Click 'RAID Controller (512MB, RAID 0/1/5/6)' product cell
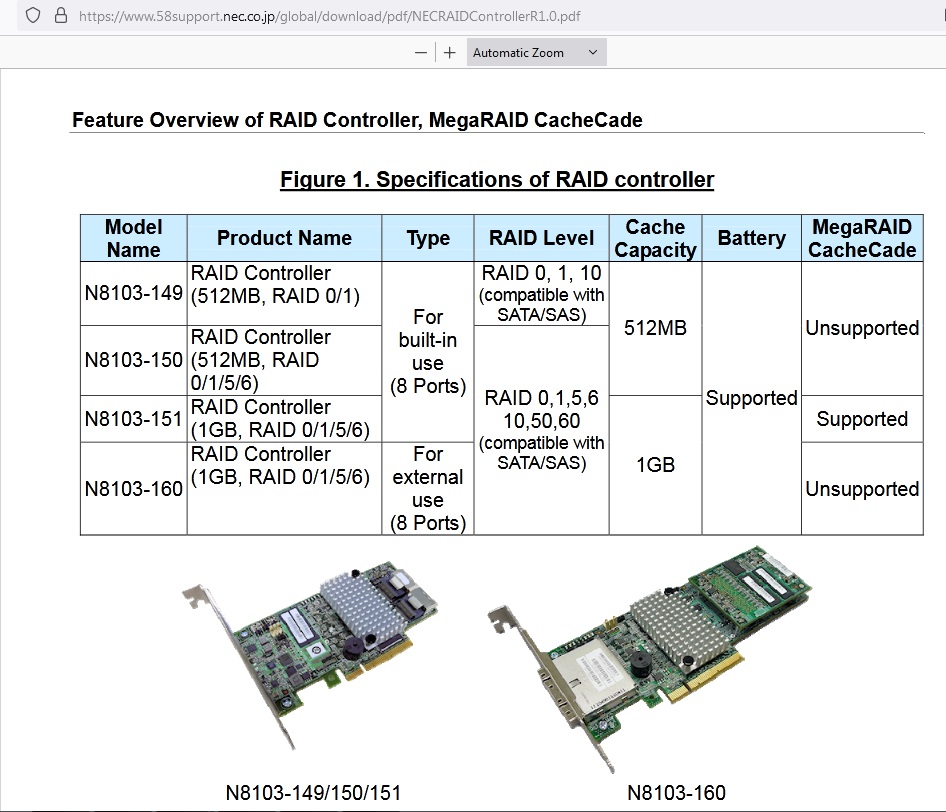 point(284,361)
